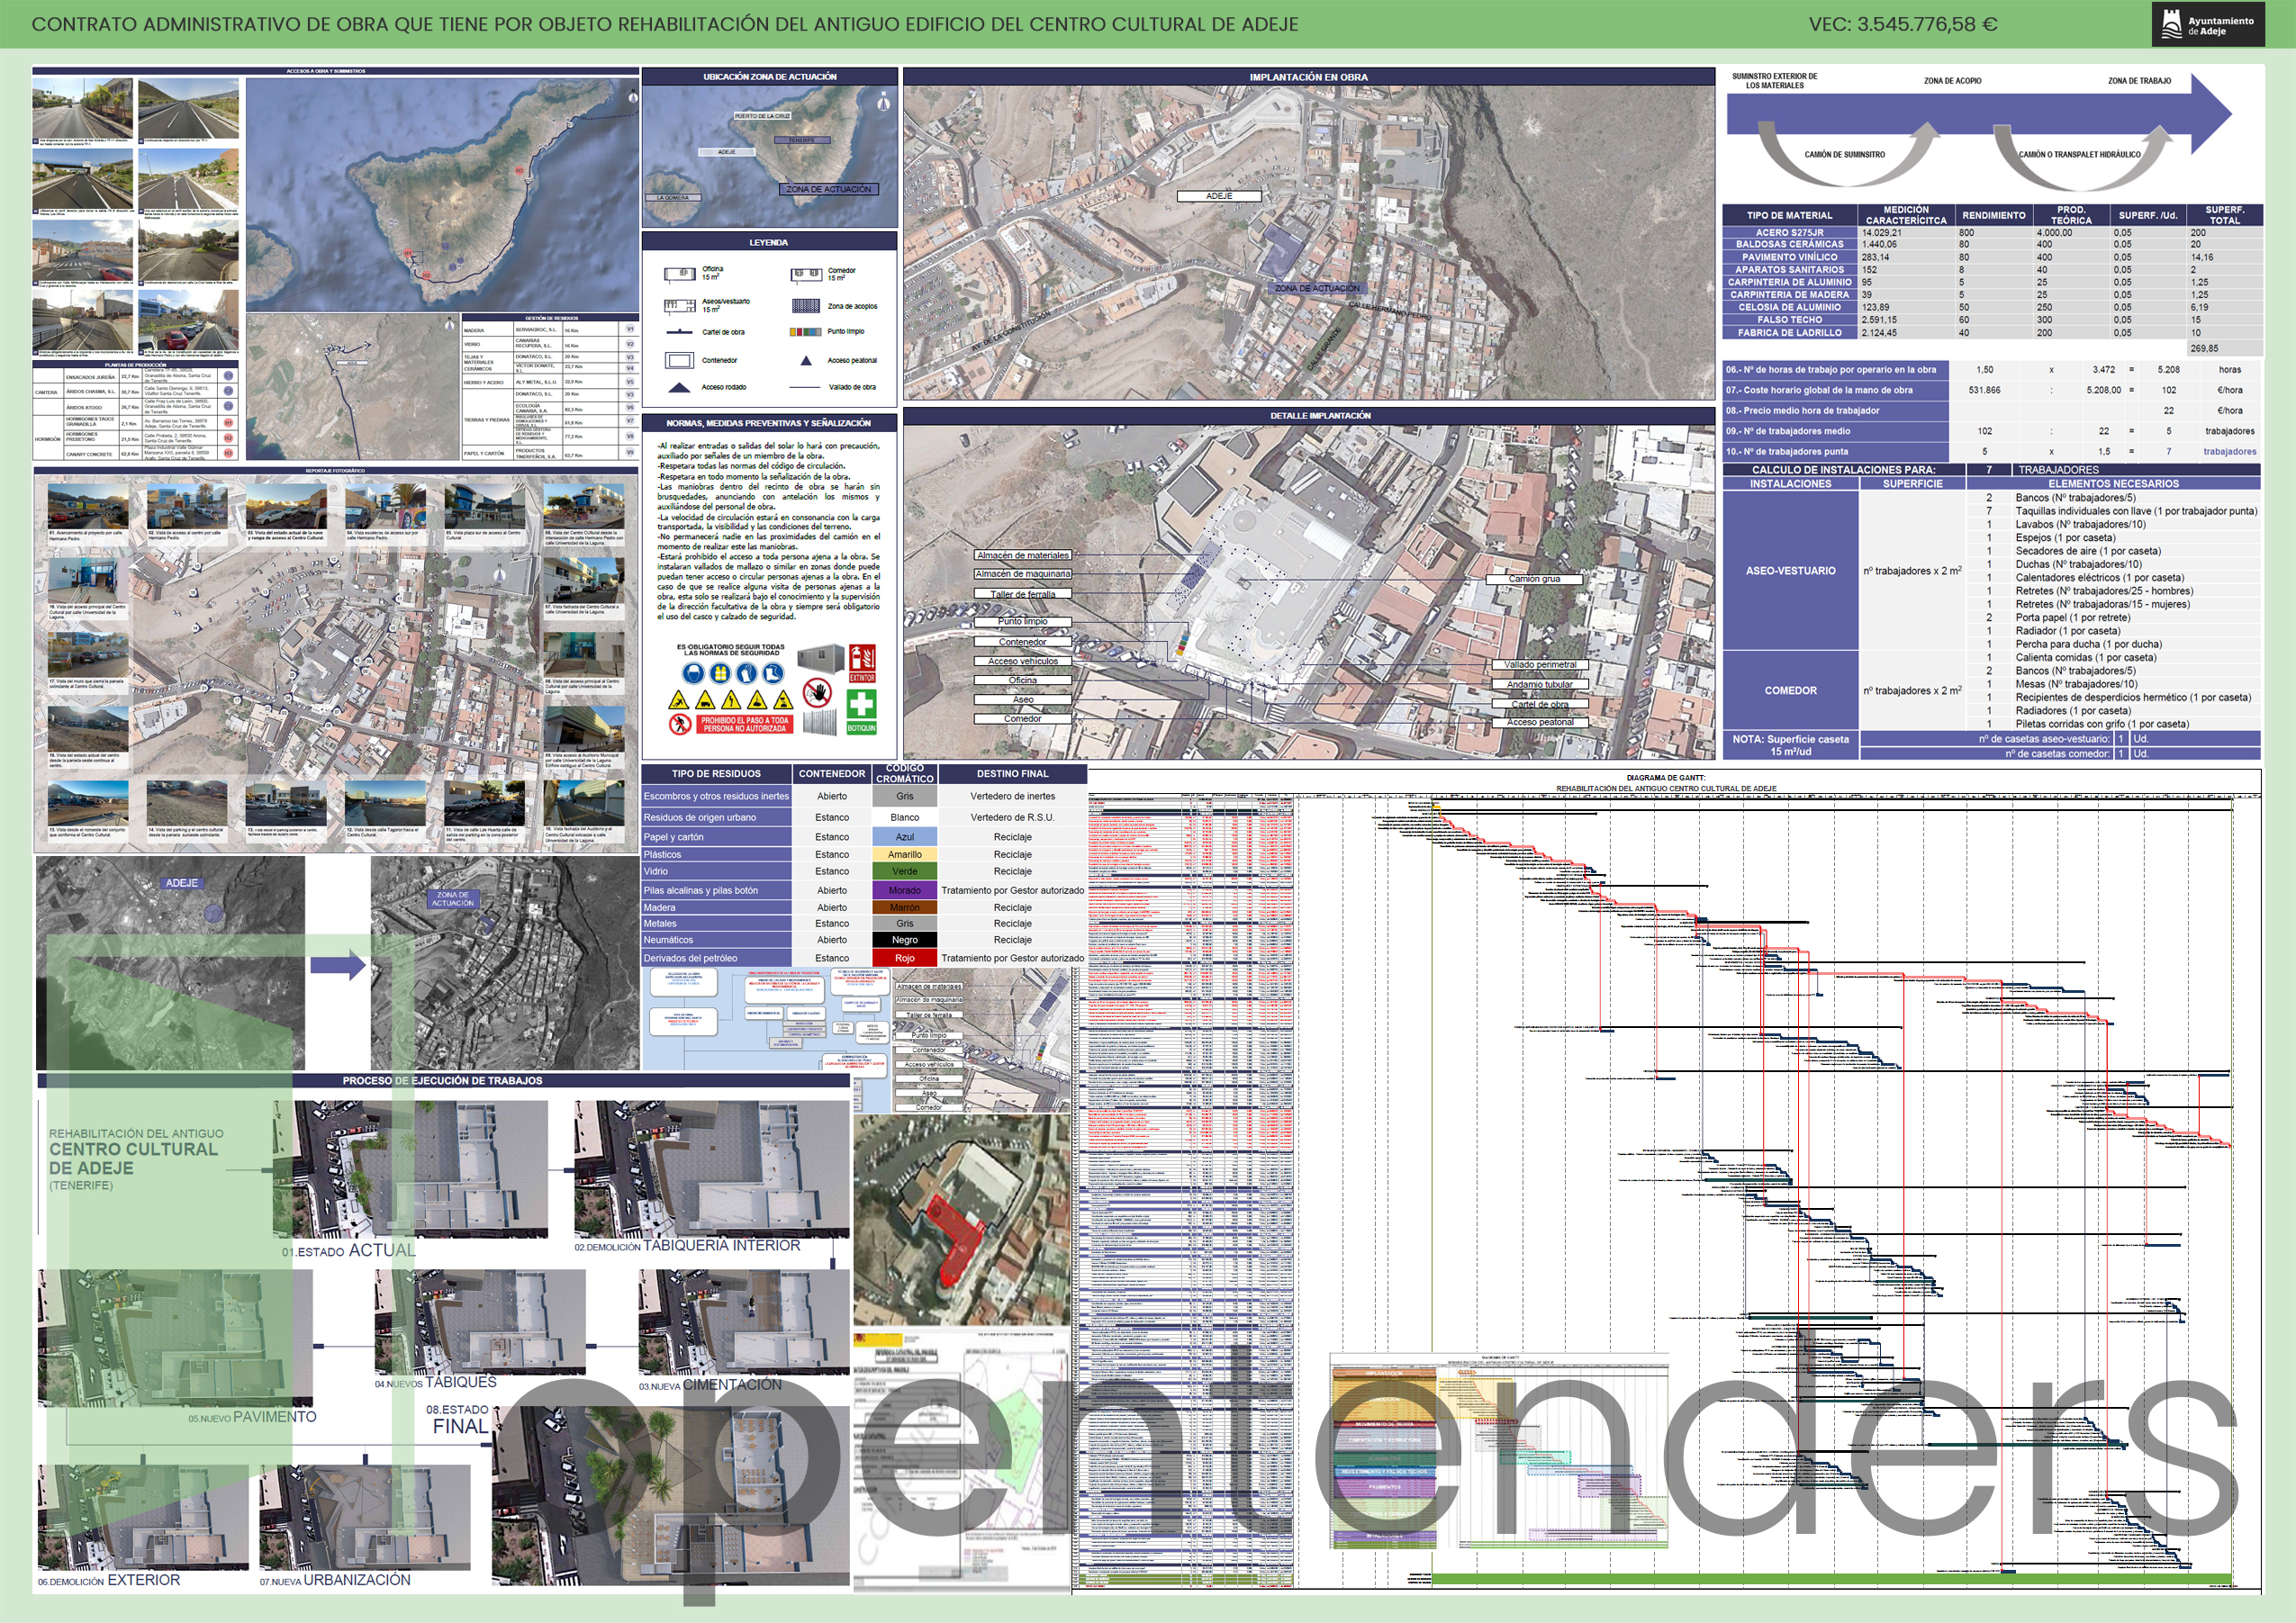
Task: Click the blue mandatory helmet sign
Action: 694,674
